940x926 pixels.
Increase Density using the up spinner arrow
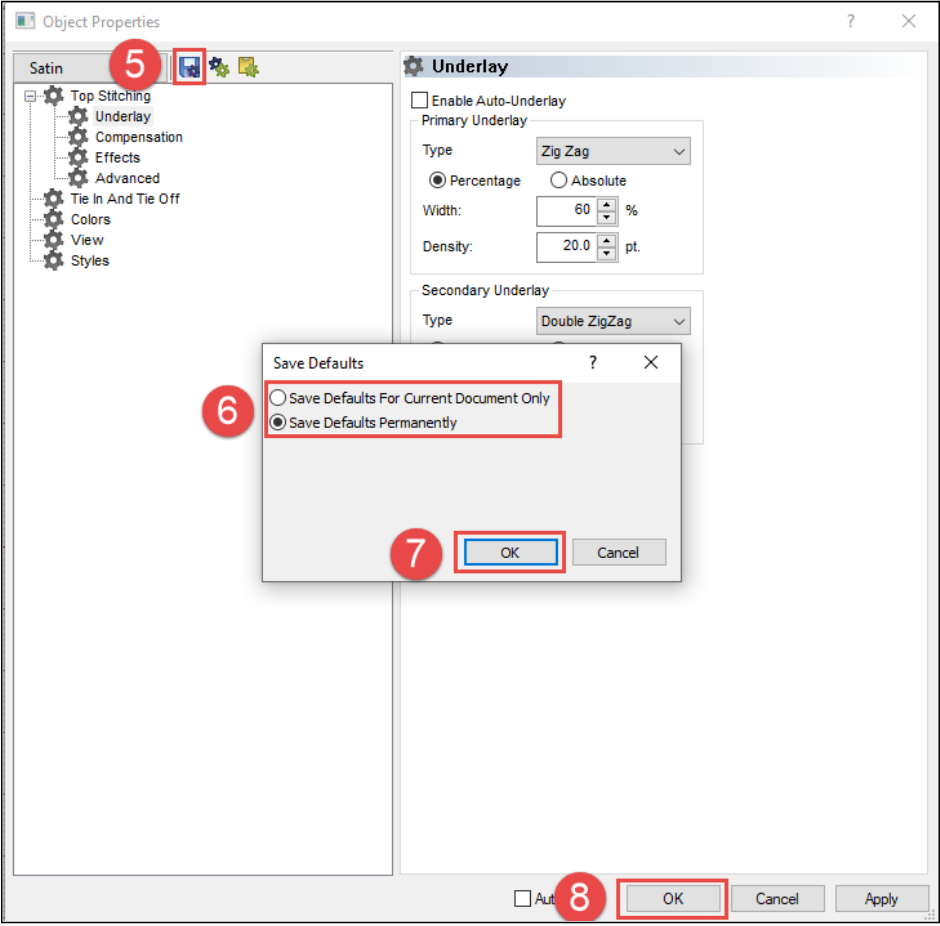[x=607, y=242]
